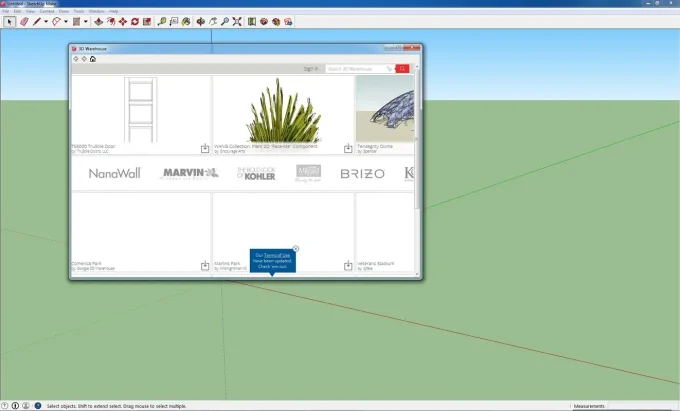Dismiss the Terms of Use popup

point(296,248)
